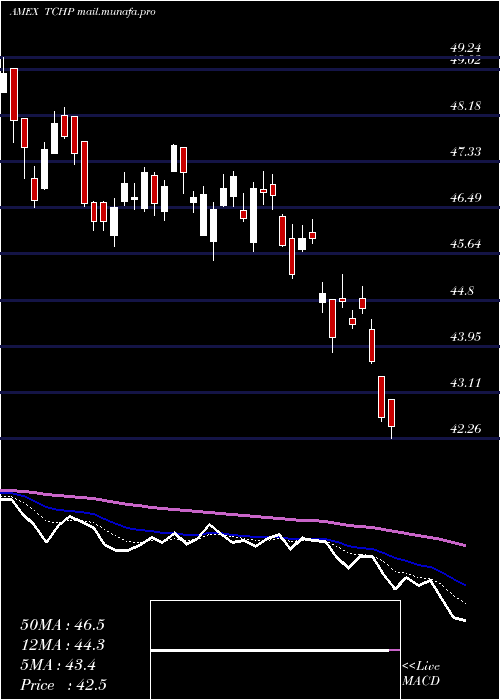The height and width of the screenshot is (700, 500).
Task: Click the 43.95 price axis label
Action: coord(466,337)
